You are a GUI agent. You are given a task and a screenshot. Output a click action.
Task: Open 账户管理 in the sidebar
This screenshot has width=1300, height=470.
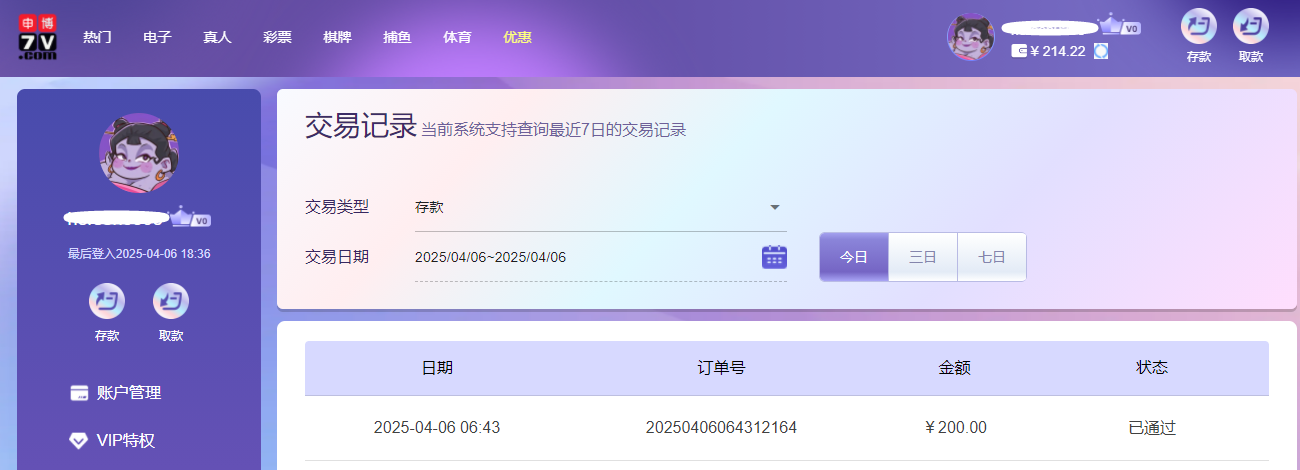click(128, 393)
